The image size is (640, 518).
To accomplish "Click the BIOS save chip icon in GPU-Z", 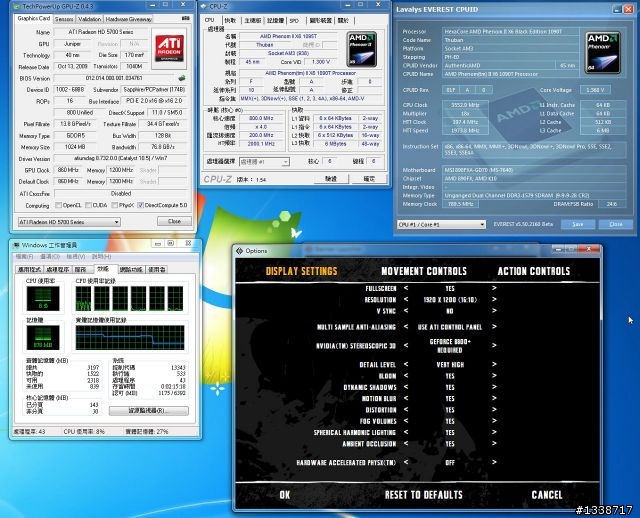I will (182, 78).
